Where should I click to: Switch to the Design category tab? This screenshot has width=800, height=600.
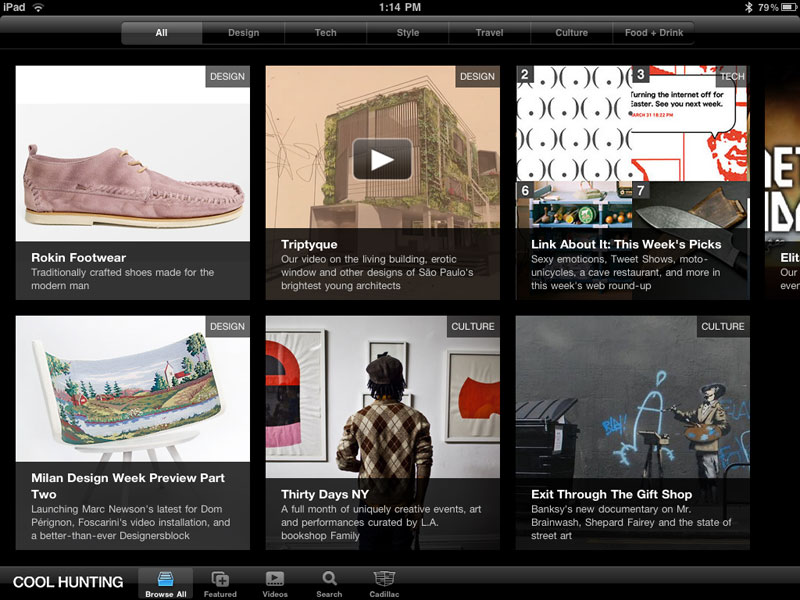click(x=243, y=33)
